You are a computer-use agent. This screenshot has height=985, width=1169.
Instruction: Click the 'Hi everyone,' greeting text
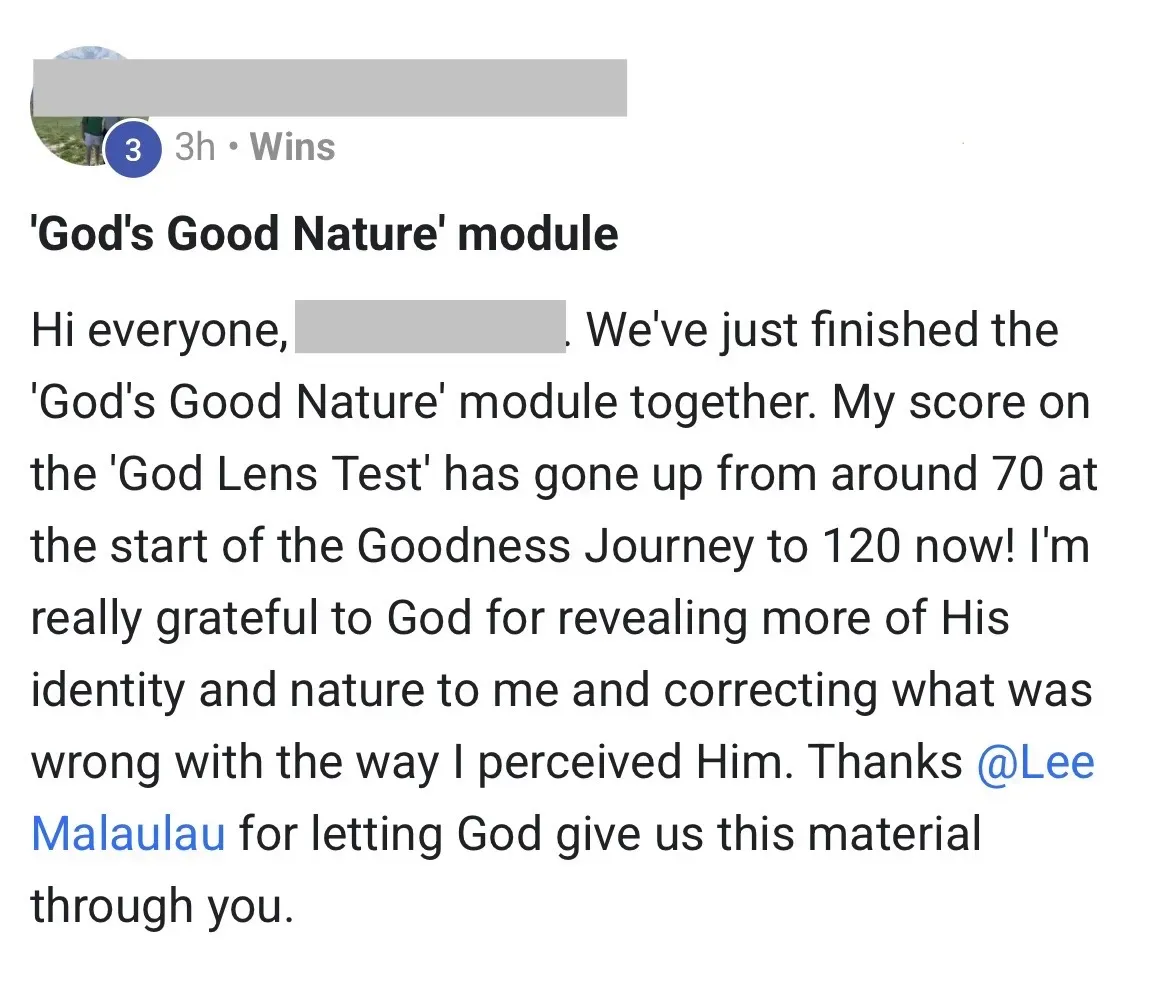pyautogui.click(x=158, y=331)
